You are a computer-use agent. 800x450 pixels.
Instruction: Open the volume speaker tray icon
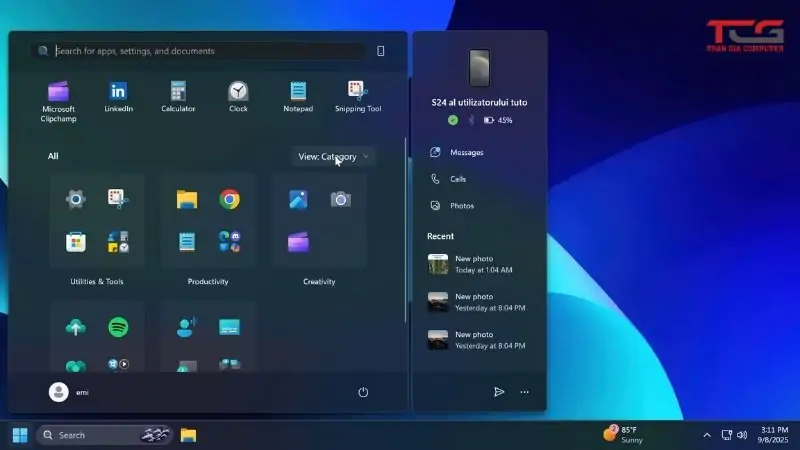(x=742, y=435)
